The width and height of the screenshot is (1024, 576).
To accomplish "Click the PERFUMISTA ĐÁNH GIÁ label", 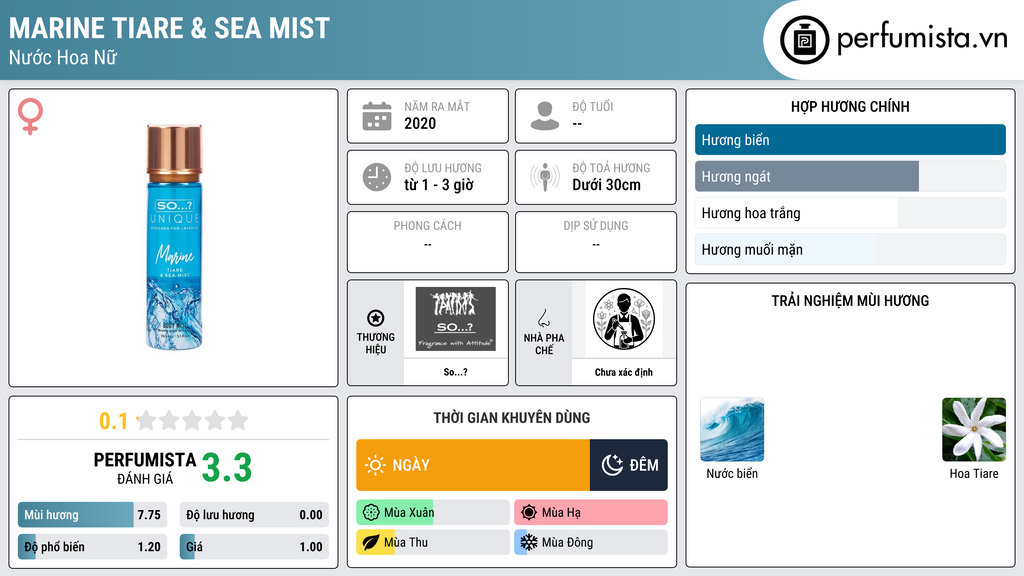I will click(x=145, y=468).
